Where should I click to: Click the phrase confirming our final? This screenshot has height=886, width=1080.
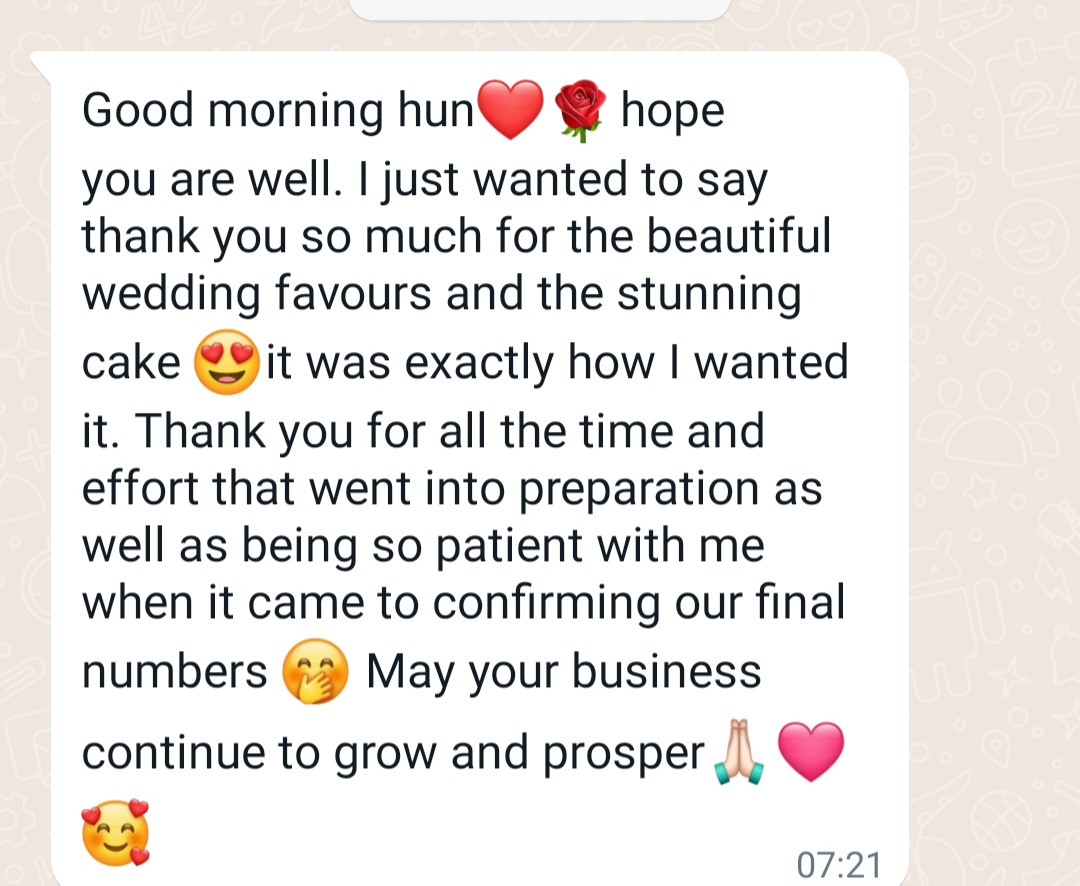tap(638, 604)
